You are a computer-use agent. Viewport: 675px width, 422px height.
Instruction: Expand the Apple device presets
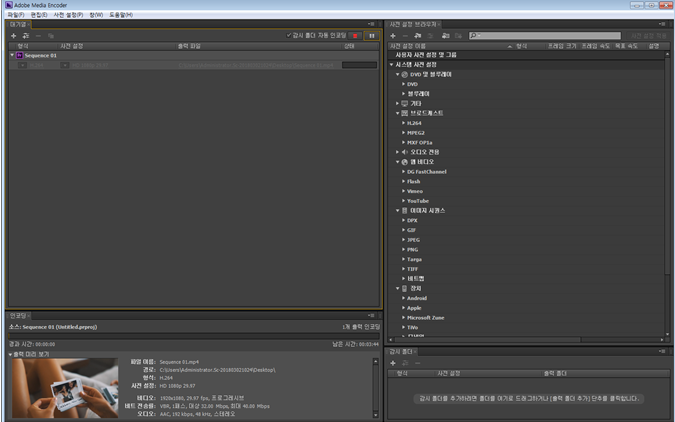[403, 308]
